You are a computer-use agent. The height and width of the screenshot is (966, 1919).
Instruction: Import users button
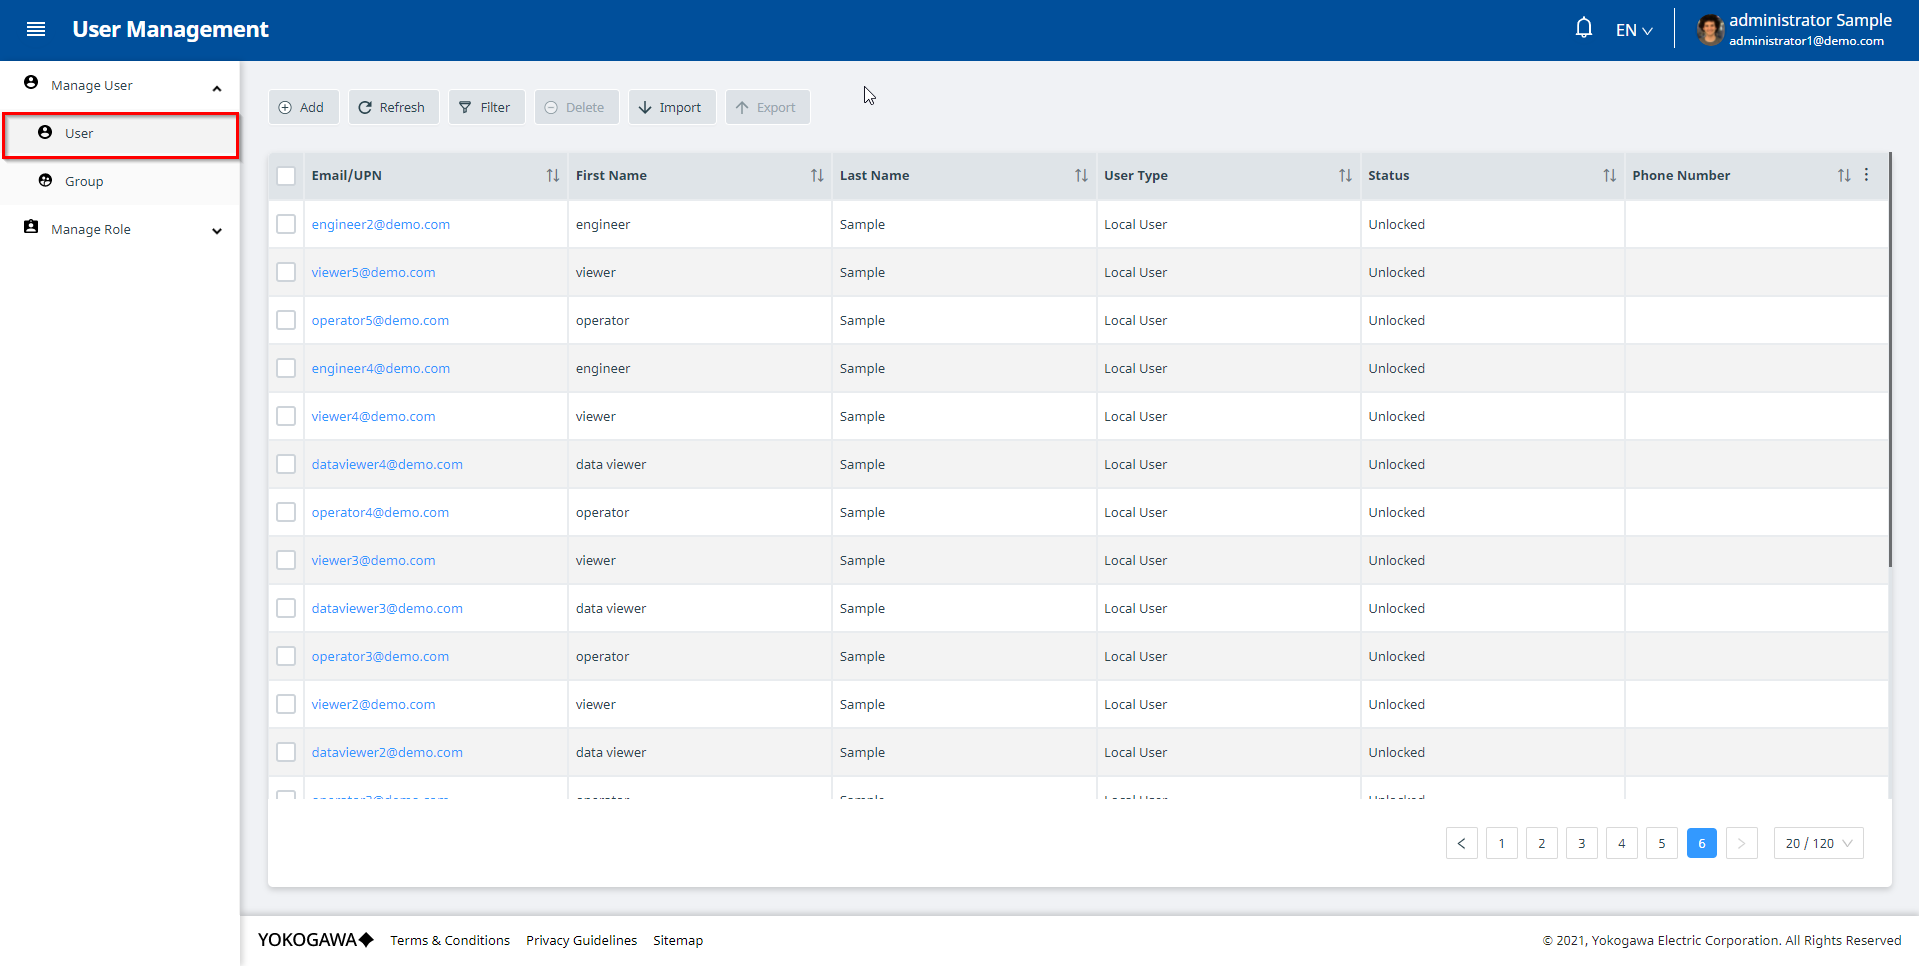672,107
